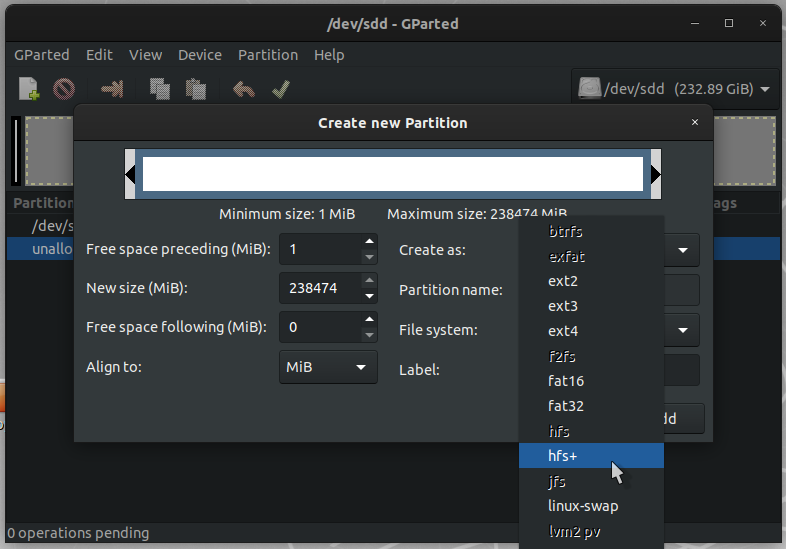Screen dimensions: 786x549
Task: Click left resize arrow of partition bar
Action: (130, 174)
